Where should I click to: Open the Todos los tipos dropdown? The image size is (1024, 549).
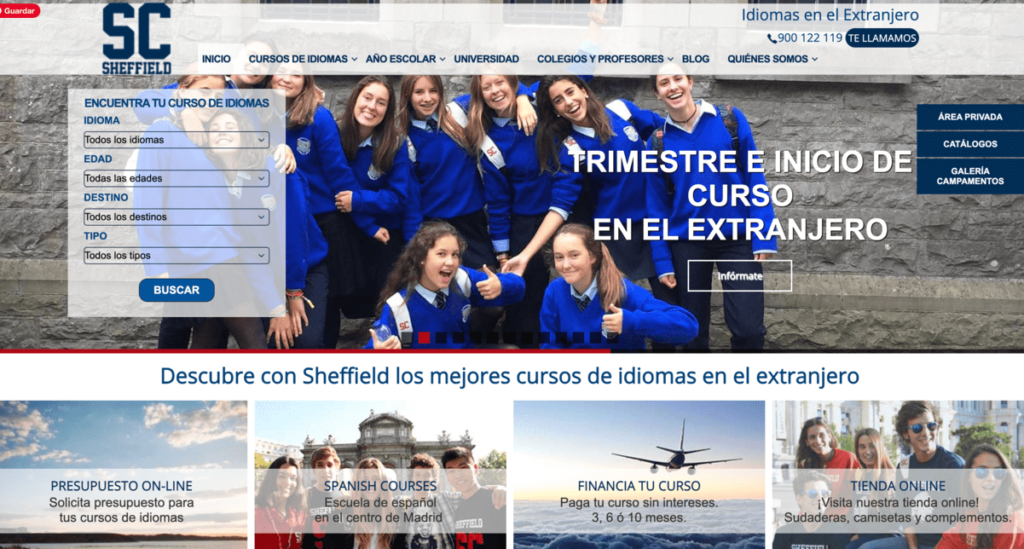176,255
